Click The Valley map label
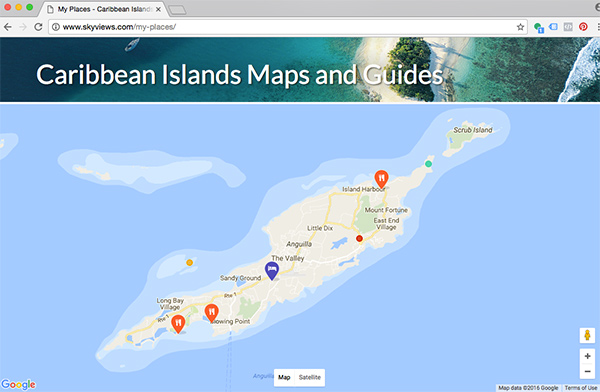Screen dimensions: 600x392 (288, 258)
